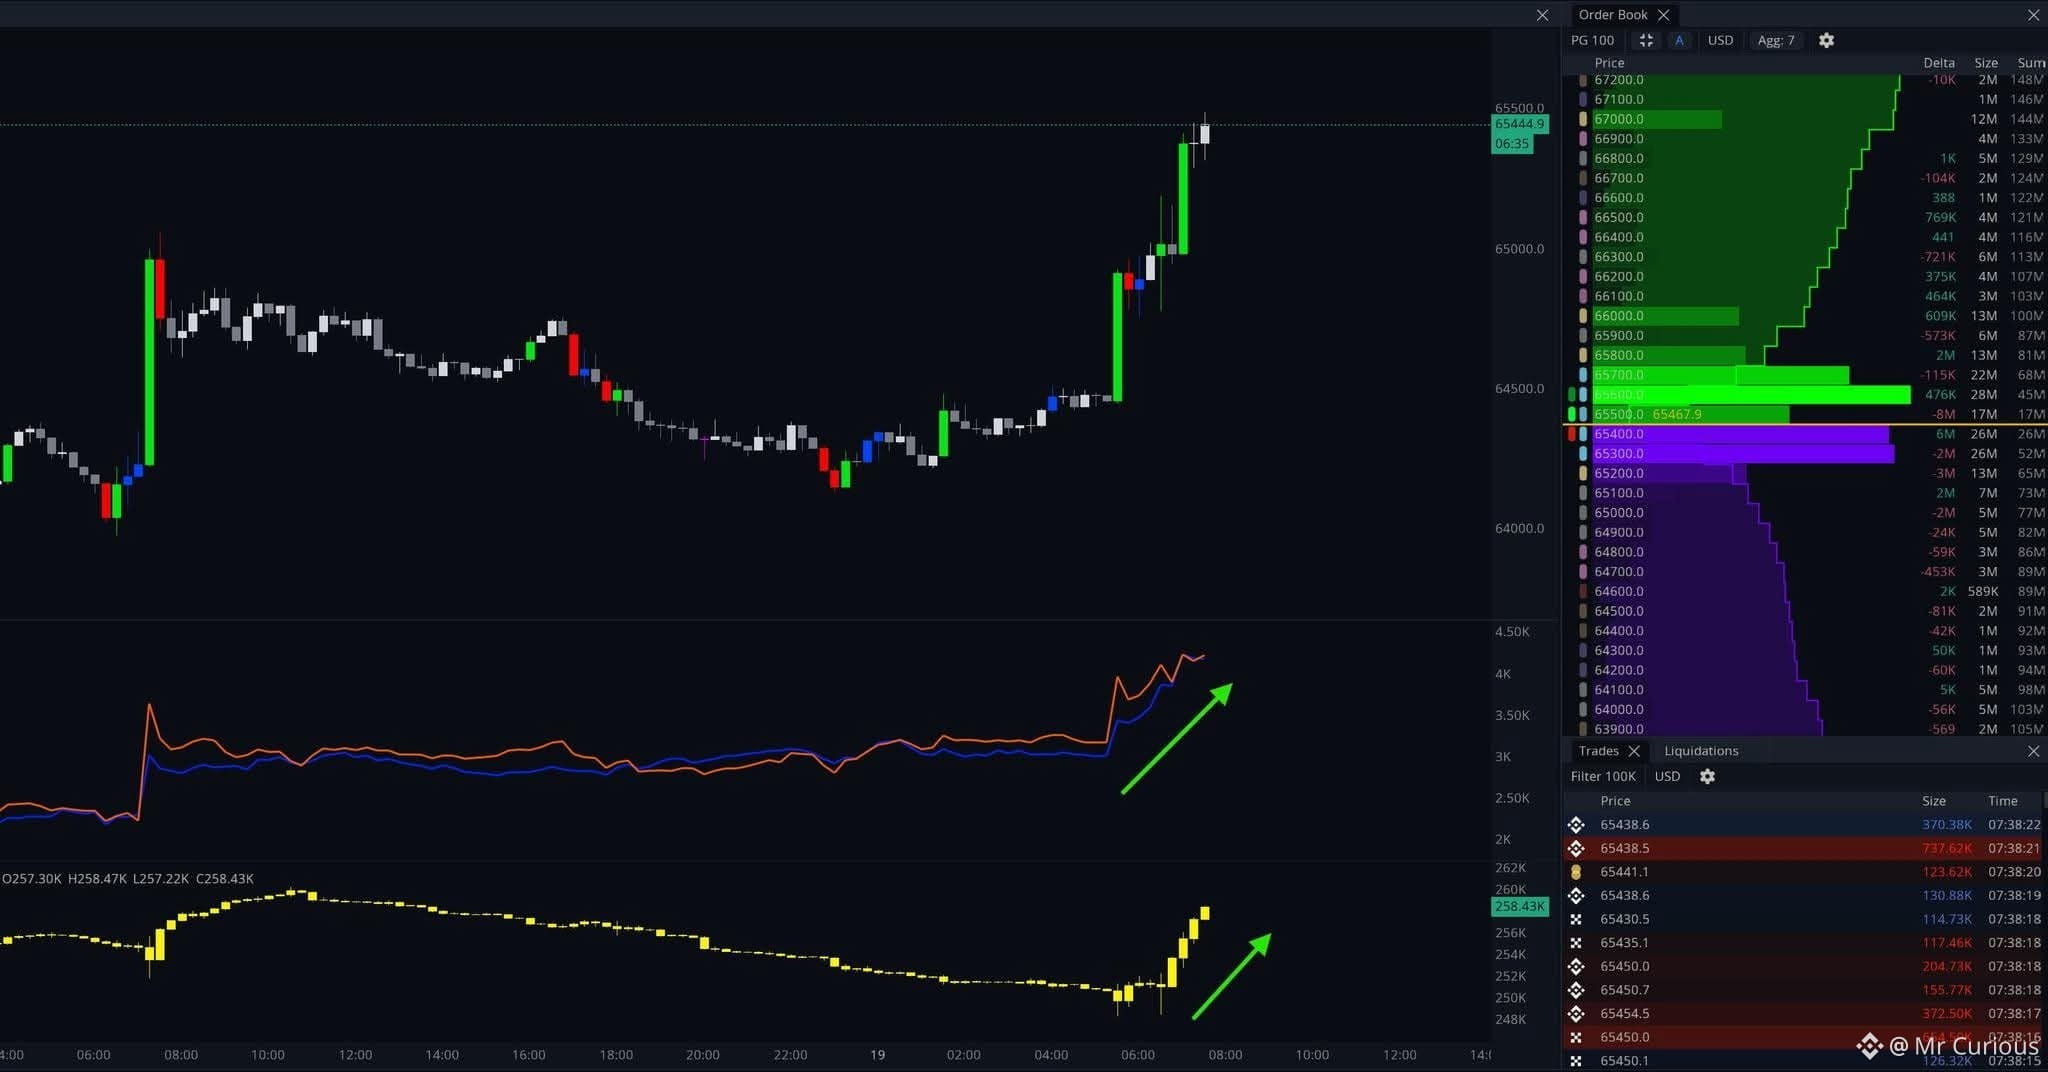Click the exchange icon beside 65430.5 trade

(1576, 919)
